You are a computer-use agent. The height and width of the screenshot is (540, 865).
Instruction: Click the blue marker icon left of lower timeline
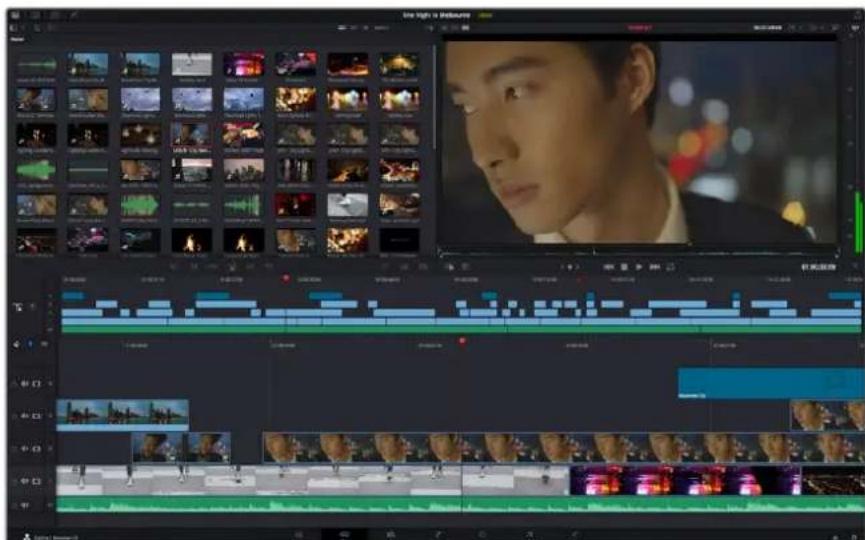30,344
